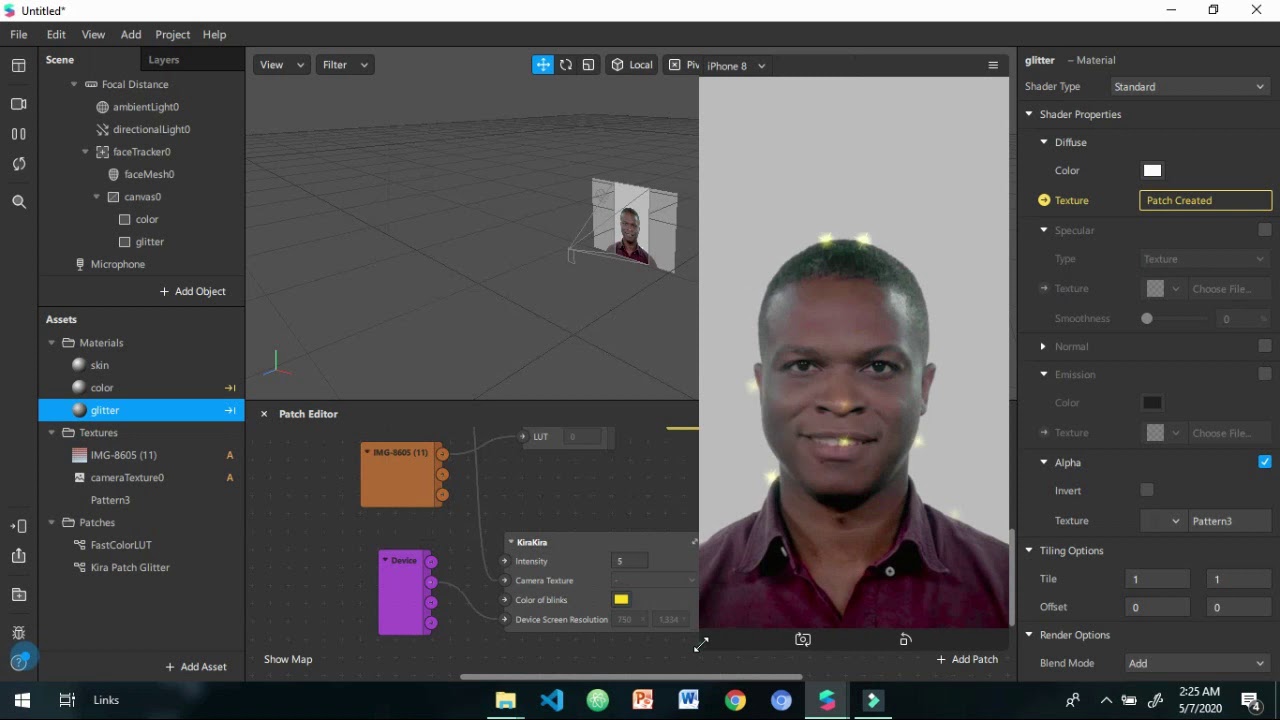Open Microsoft Word from the taskbar
The image size is (1280, 720).
pyautogui.click(x=689, y=700)
